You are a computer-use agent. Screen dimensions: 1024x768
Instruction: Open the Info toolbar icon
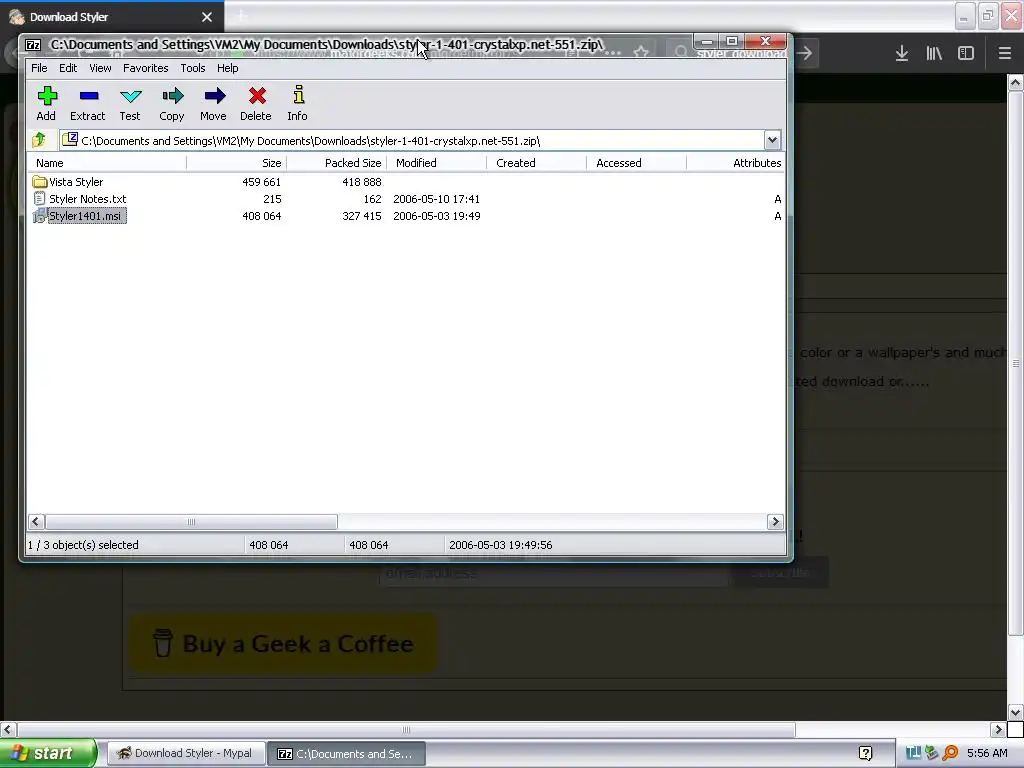coord(298,95)
